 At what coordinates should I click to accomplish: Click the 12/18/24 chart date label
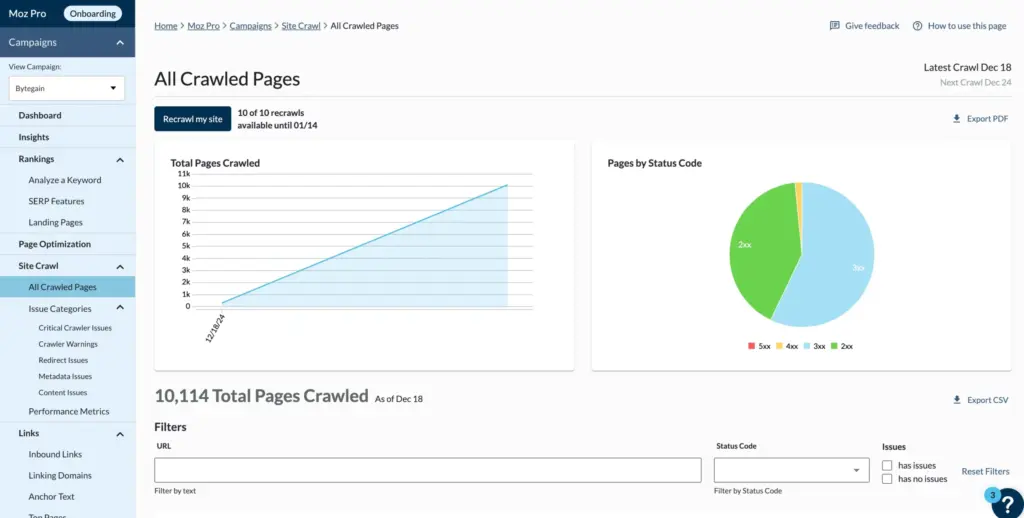point(215,329)
